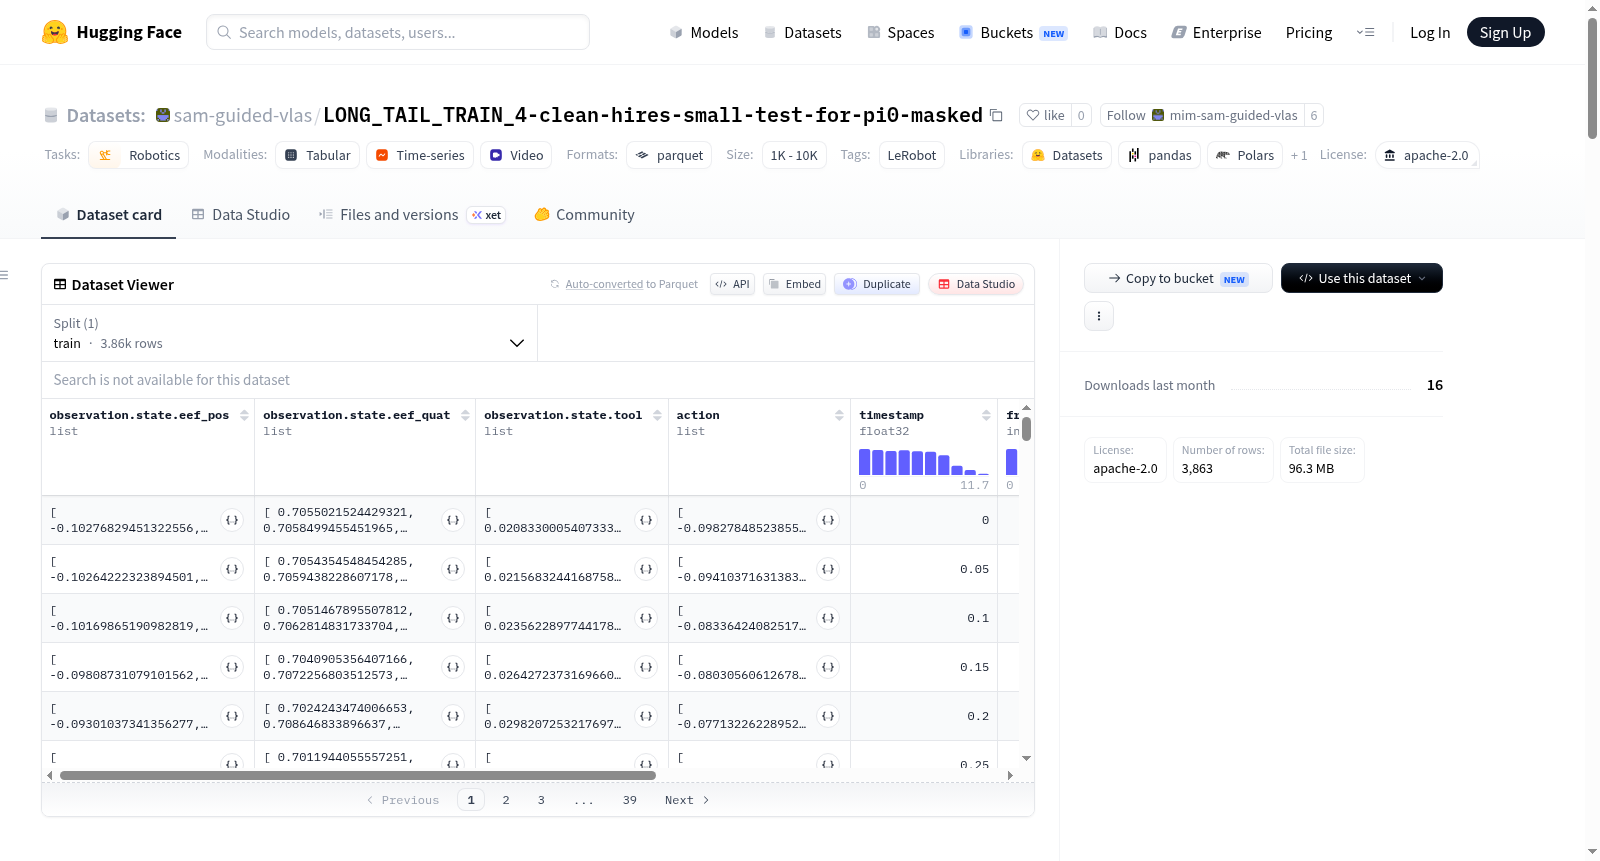Click the Video modality tag
The height and width of the screenshot is (861, 1600).
point(516,155)
